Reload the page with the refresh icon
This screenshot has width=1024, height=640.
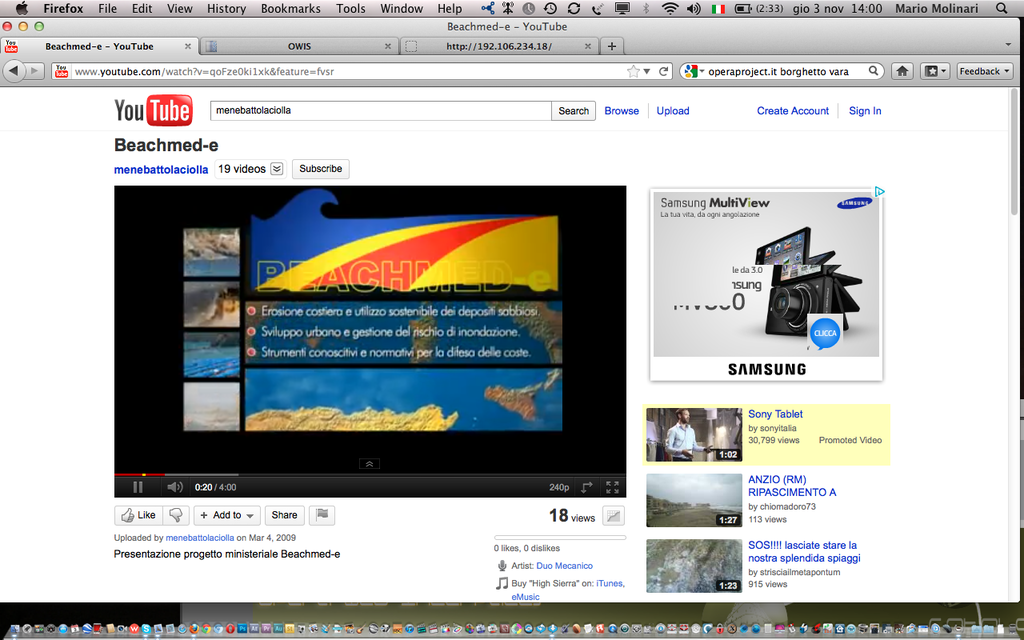663,71
